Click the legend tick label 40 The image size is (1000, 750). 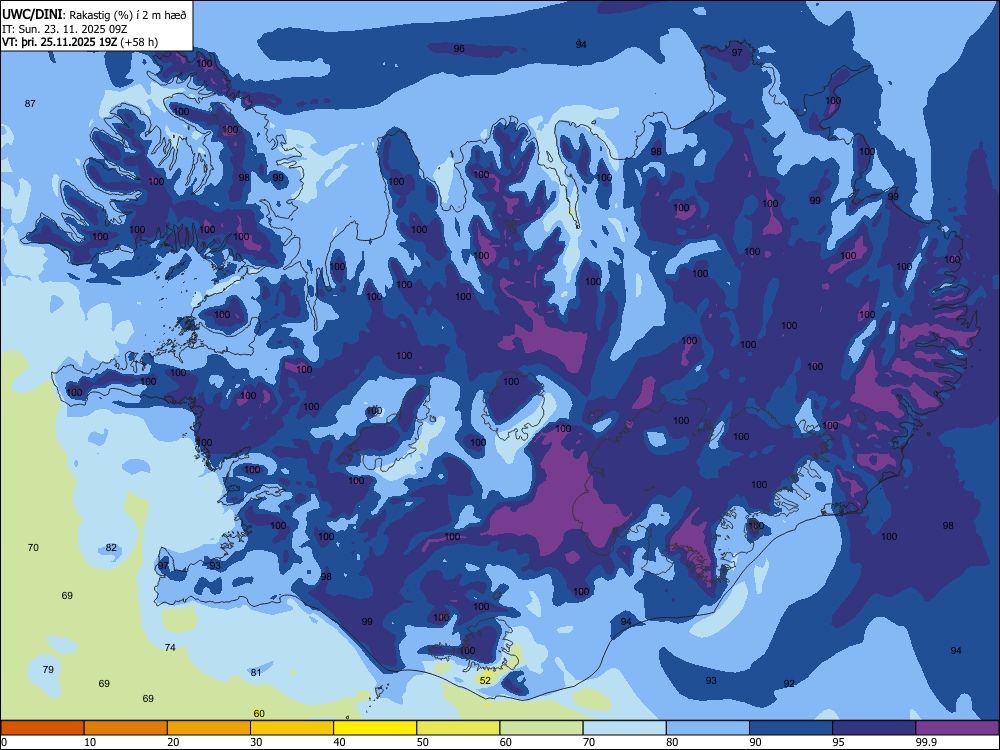pyautogui.click(x=339, y=742)
